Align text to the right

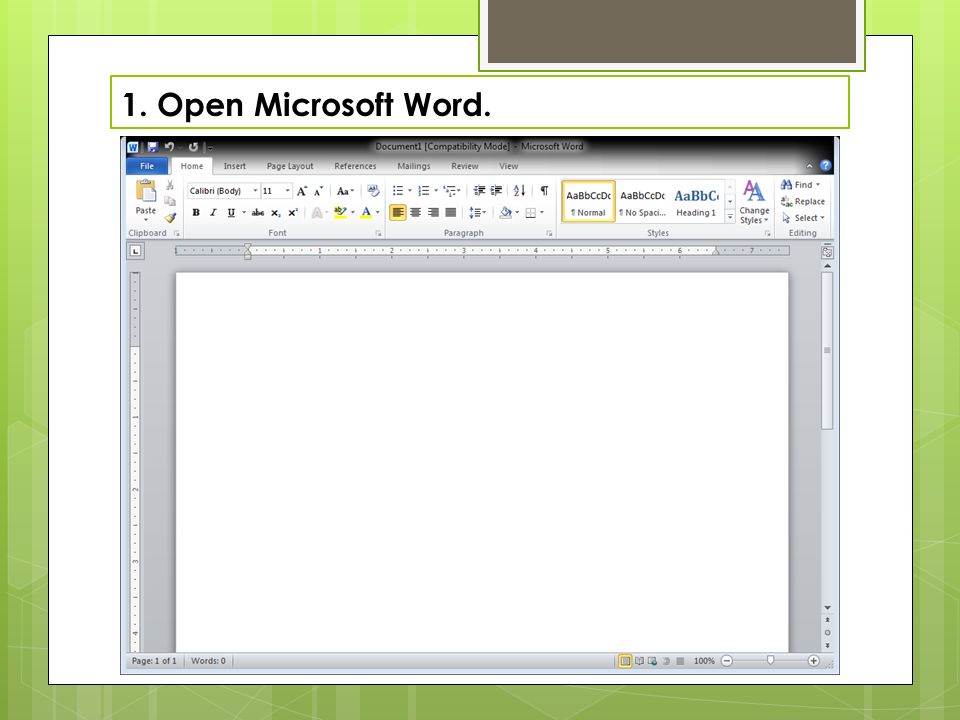click(x=433, y=212)
